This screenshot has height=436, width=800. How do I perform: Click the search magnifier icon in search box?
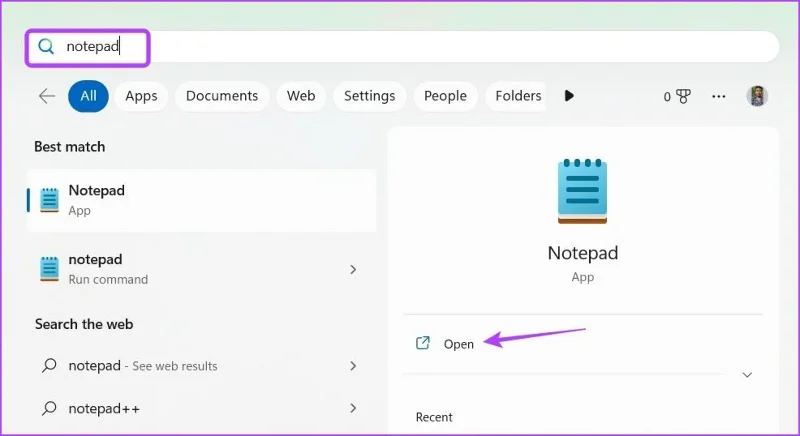point(46,46)
